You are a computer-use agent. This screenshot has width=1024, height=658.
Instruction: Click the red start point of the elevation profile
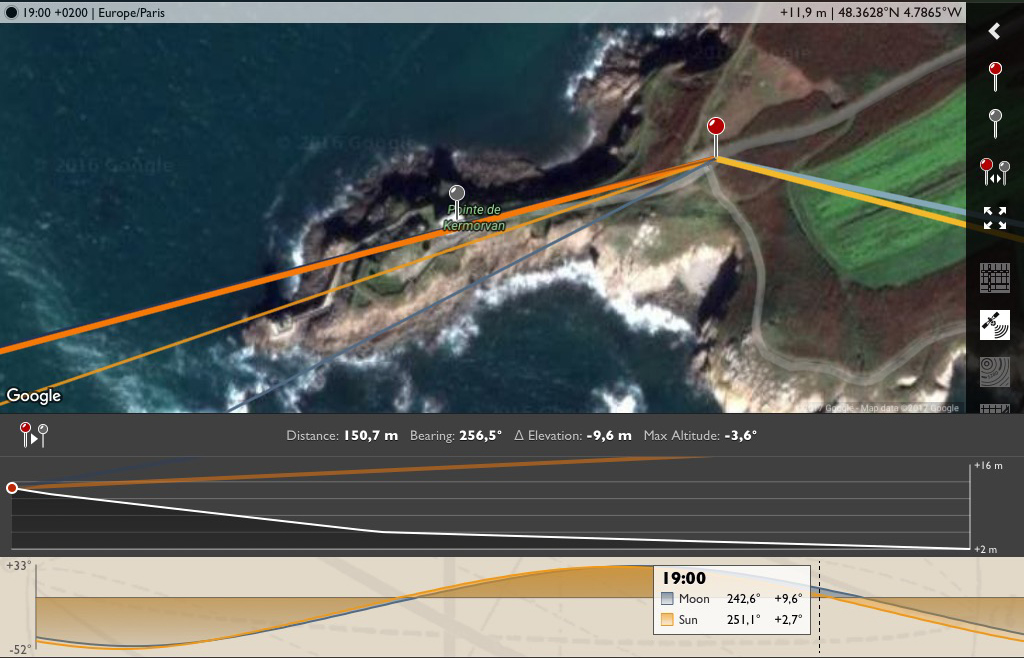point(12,488)
